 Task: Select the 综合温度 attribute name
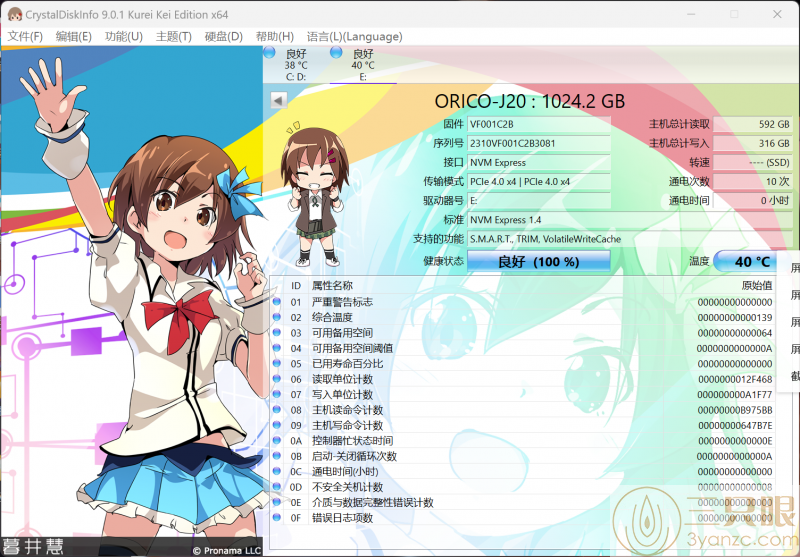(332, 317)
